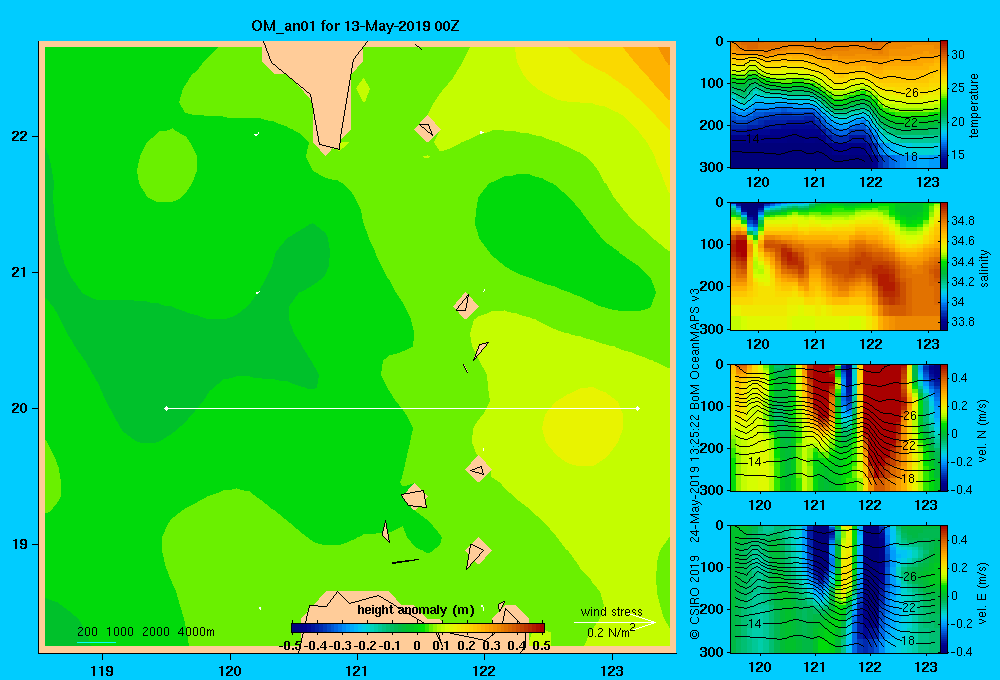Click the 34.8 tick on the salinity scale
The image size is (1000, 680).
[962, 221]
